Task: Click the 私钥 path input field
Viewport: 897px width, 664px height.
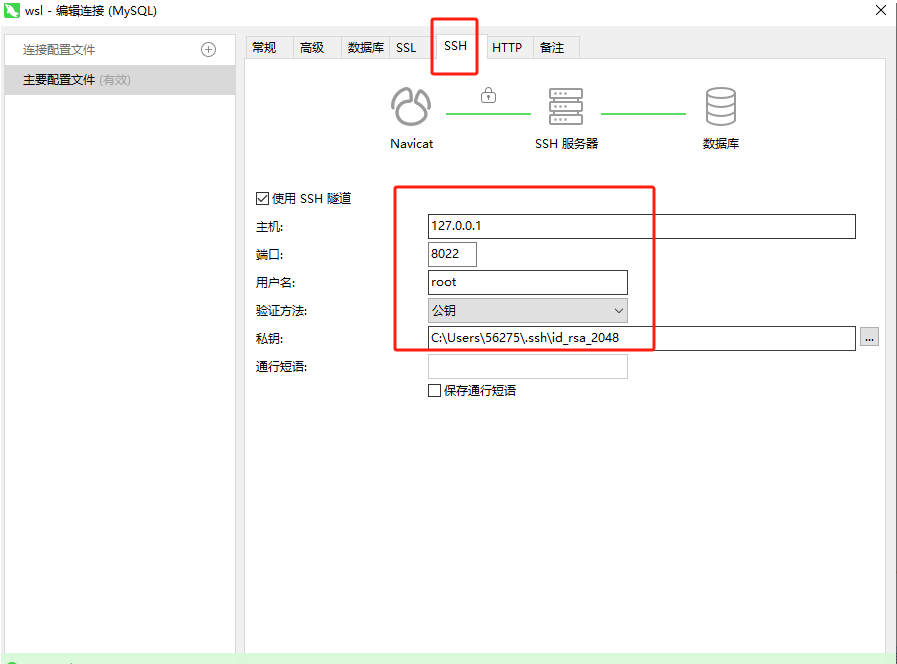Action: coord(641,338)
